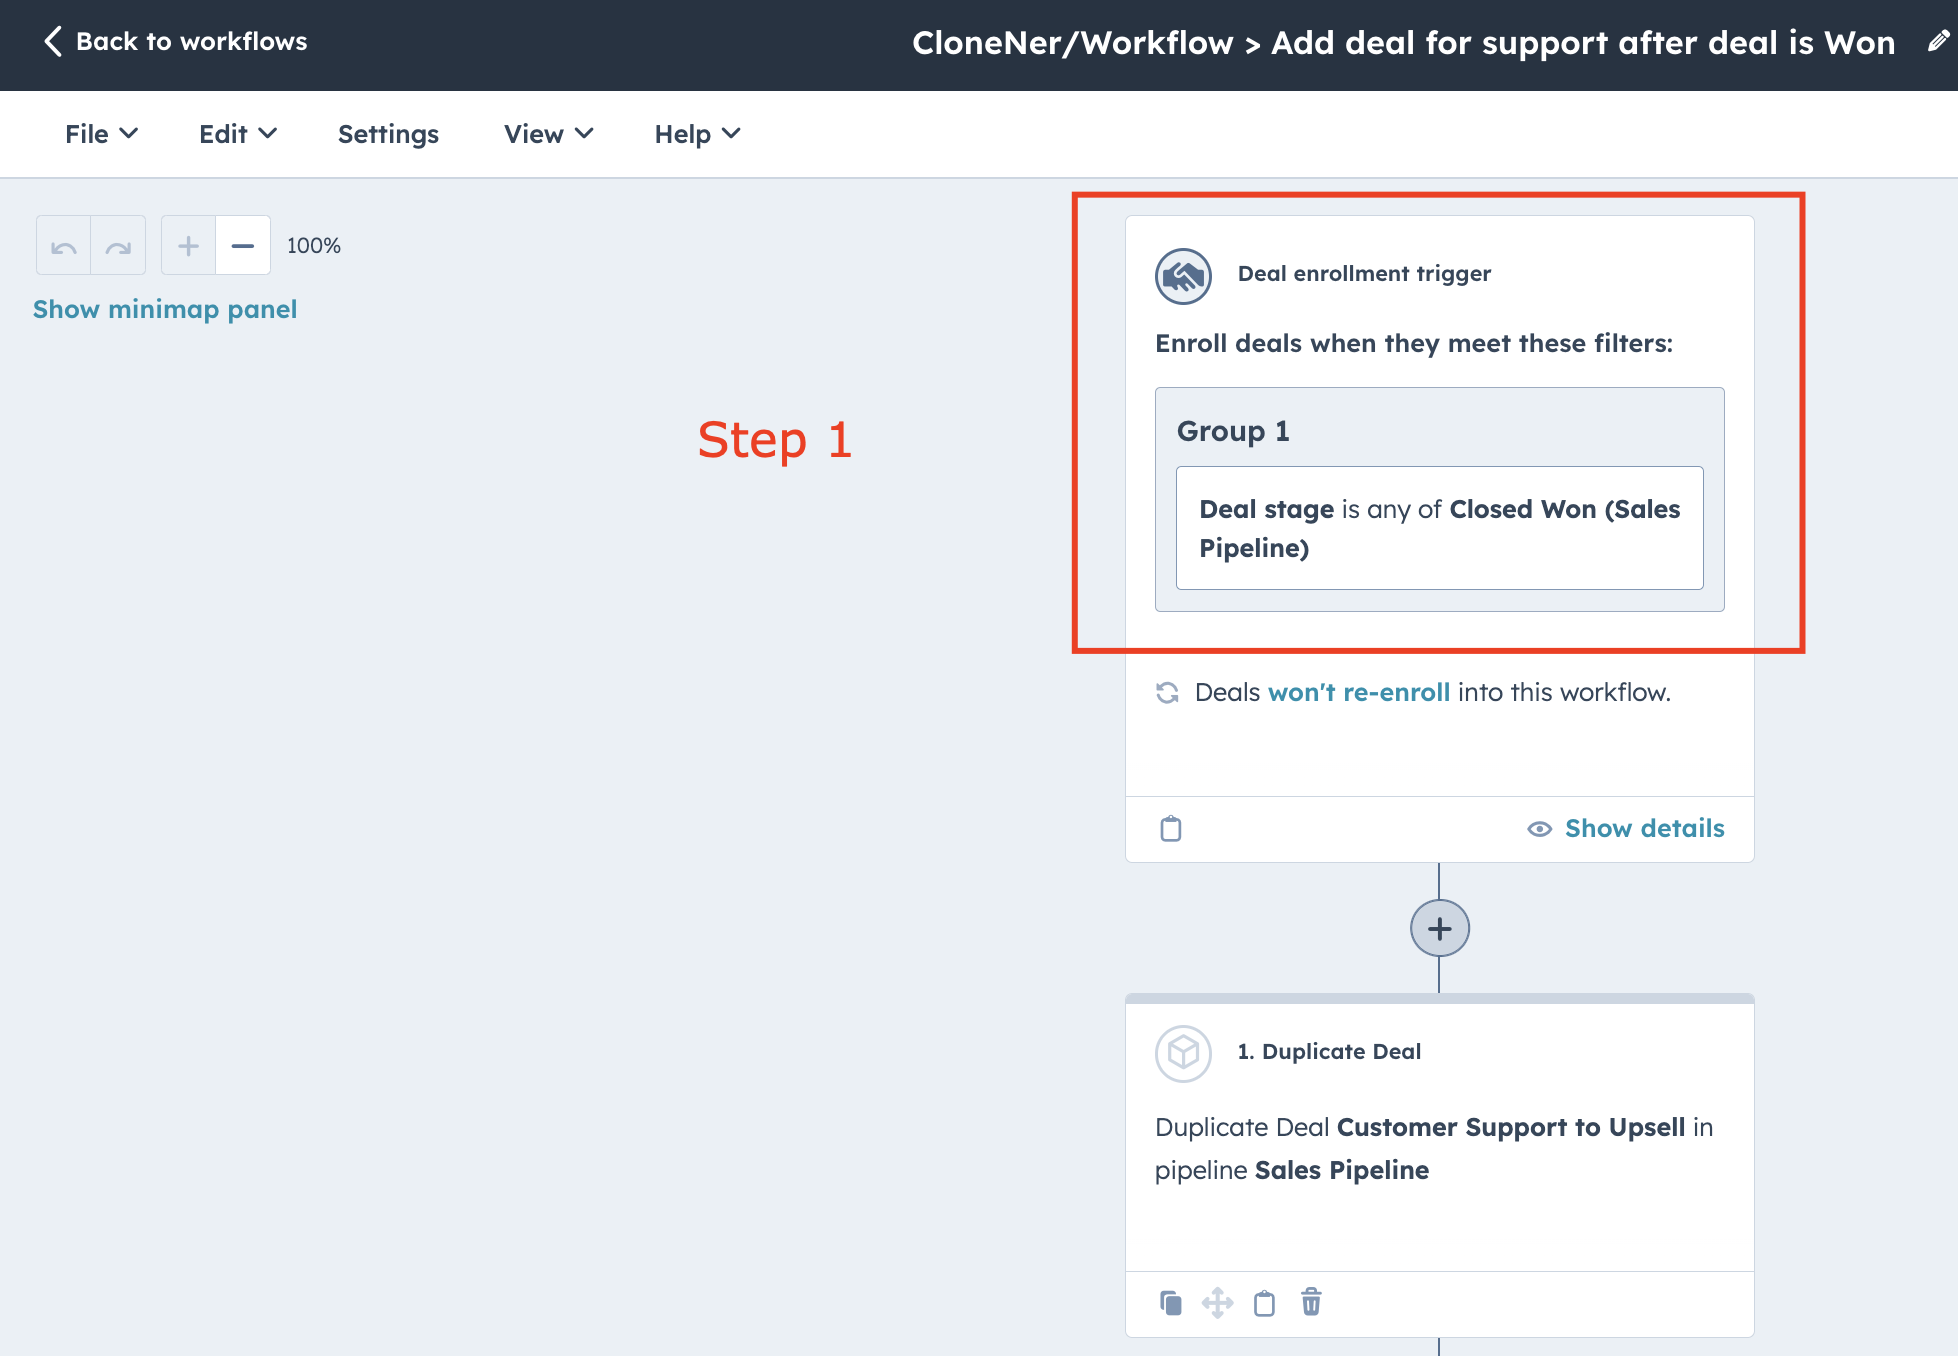
Task: Open the Settings tab
Action: [x=388, y=134]
